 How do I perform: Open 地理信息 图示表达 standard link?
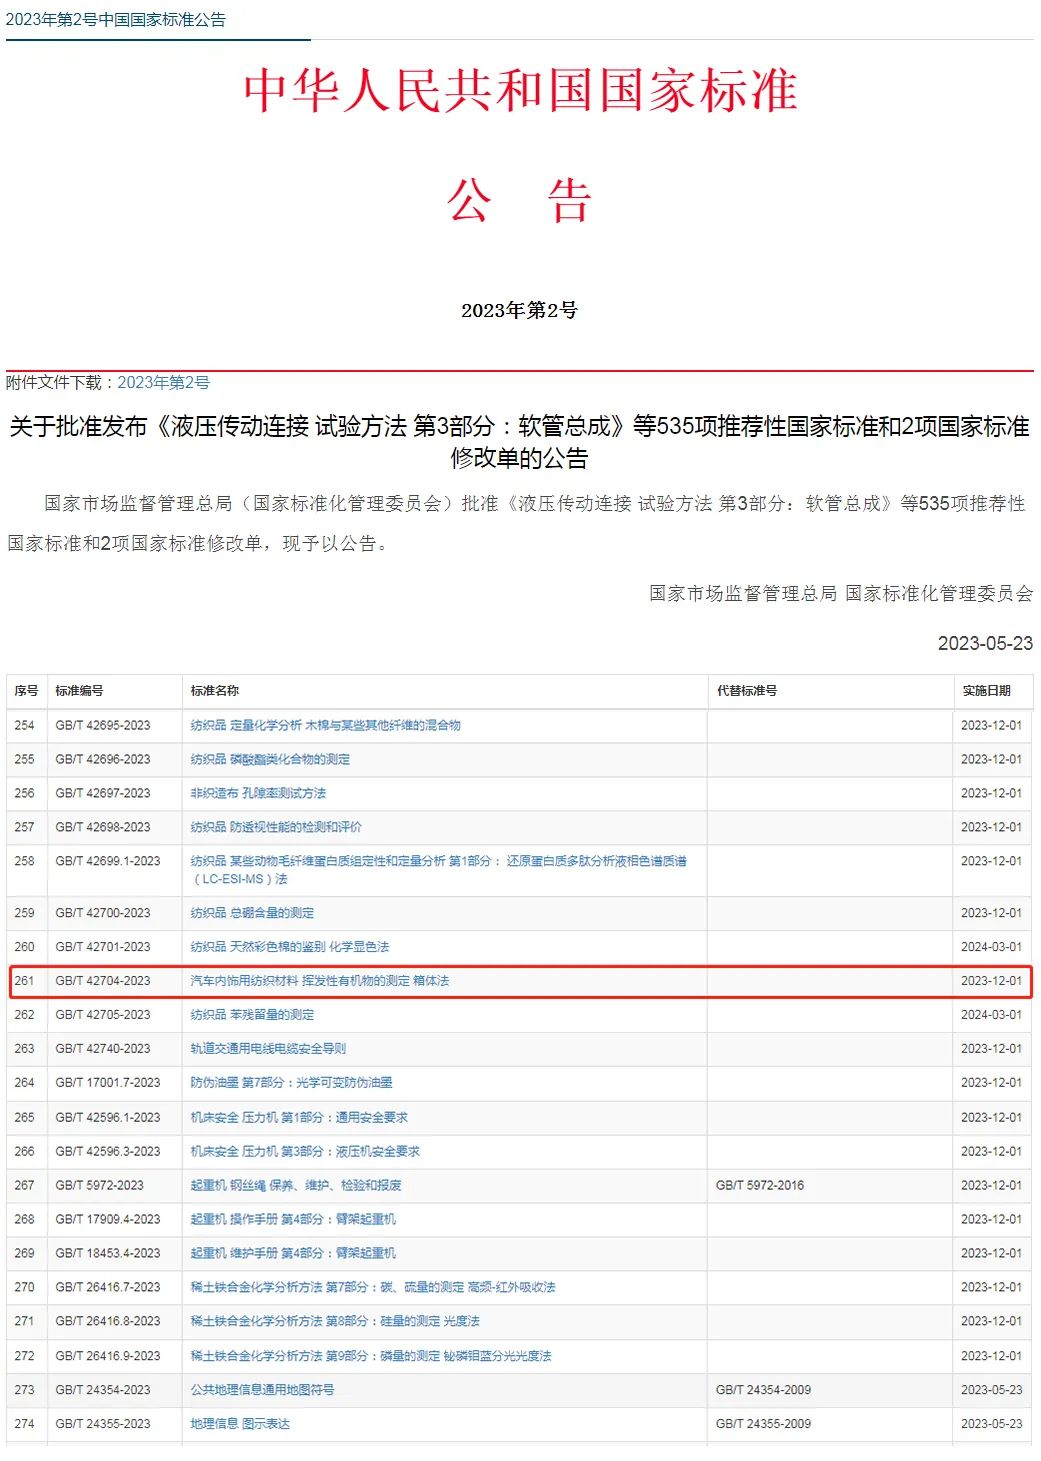[240, 1424]
